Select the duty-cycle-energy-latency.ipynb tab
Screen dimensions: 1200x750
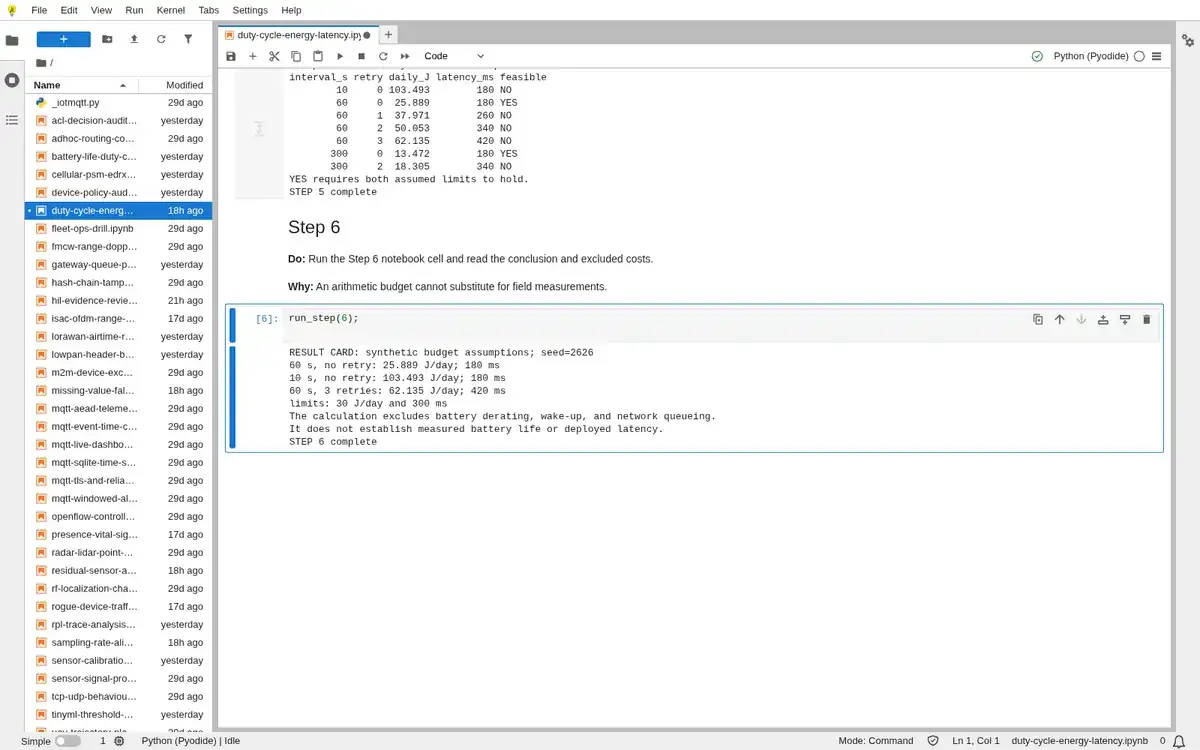(x=297, y=34)
